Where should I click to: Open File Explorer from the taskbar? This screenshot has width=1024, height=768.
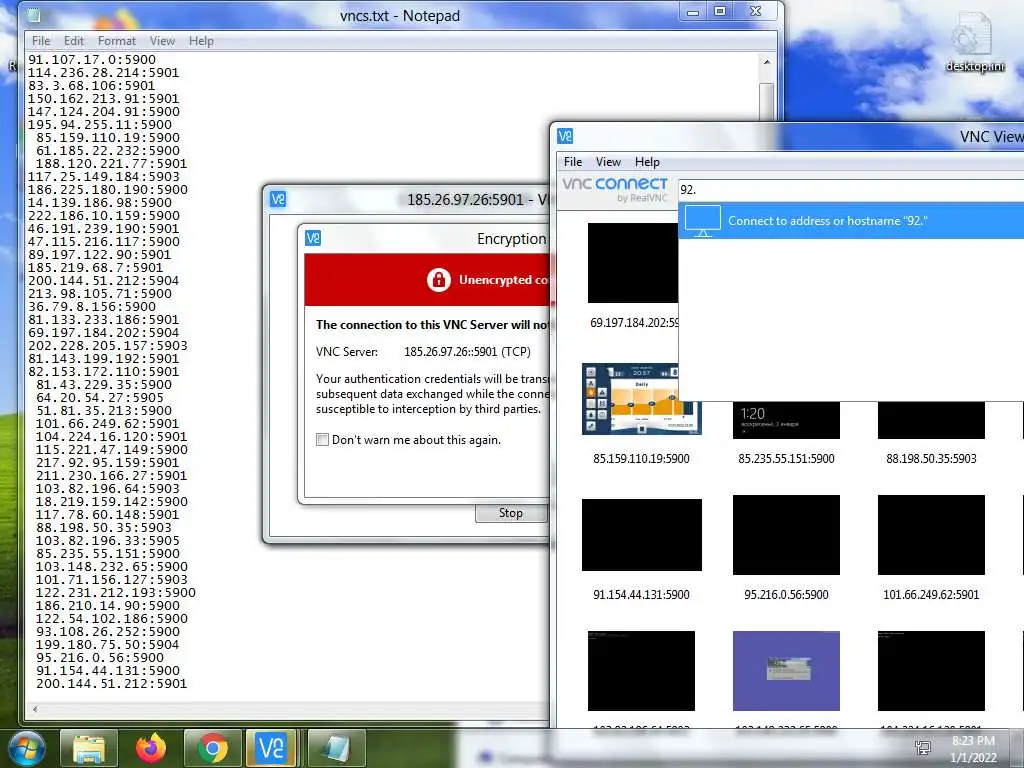(x=89, y=748)
